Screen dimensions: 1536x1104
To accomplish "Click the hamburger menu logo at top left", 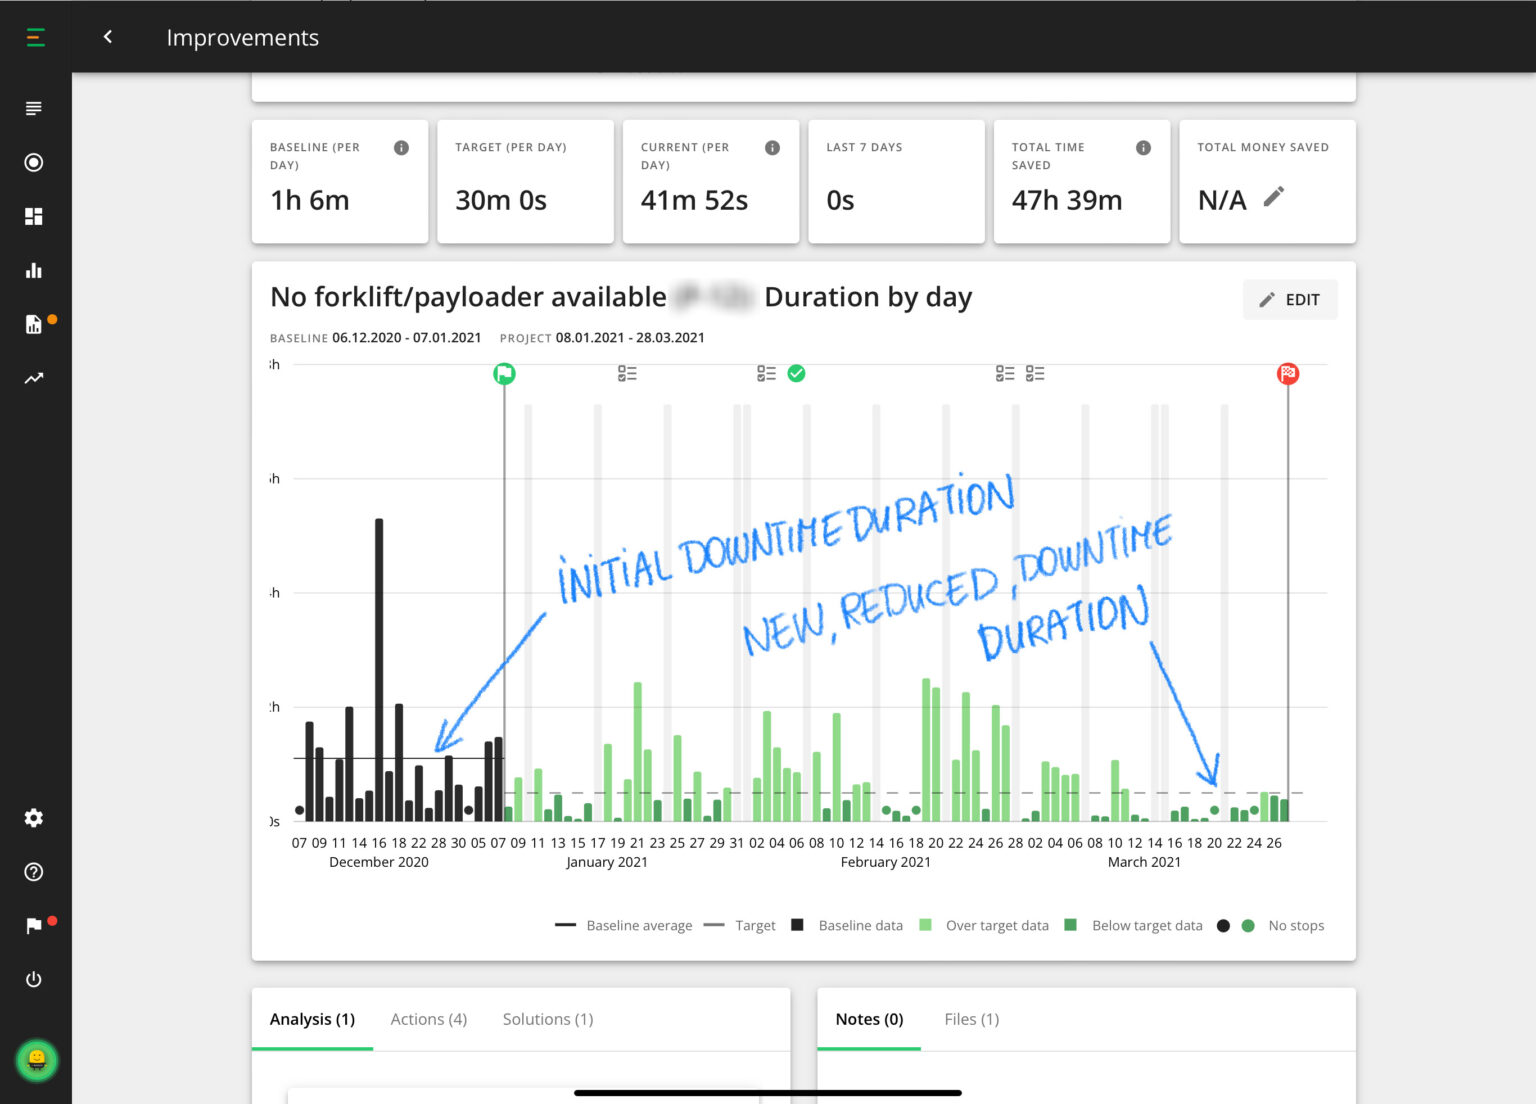I will coord(36,37).
